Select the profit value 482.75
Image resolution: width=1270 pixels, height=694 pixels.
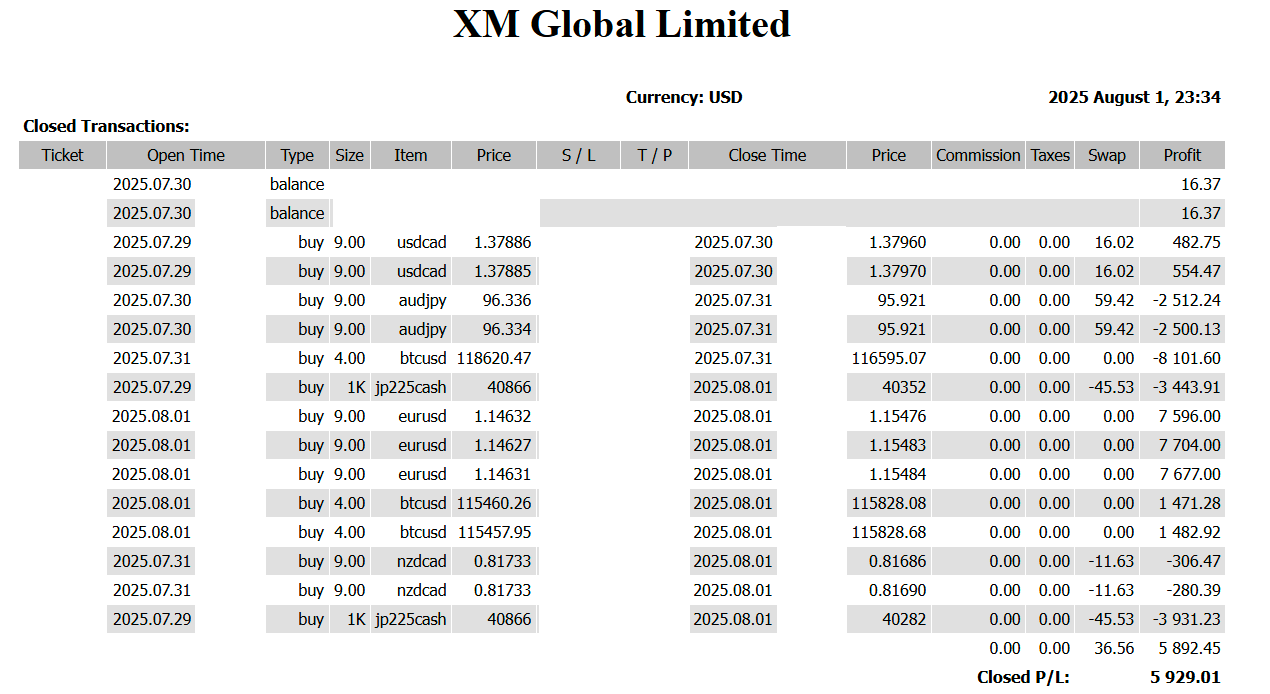[x=1196, y=242]
